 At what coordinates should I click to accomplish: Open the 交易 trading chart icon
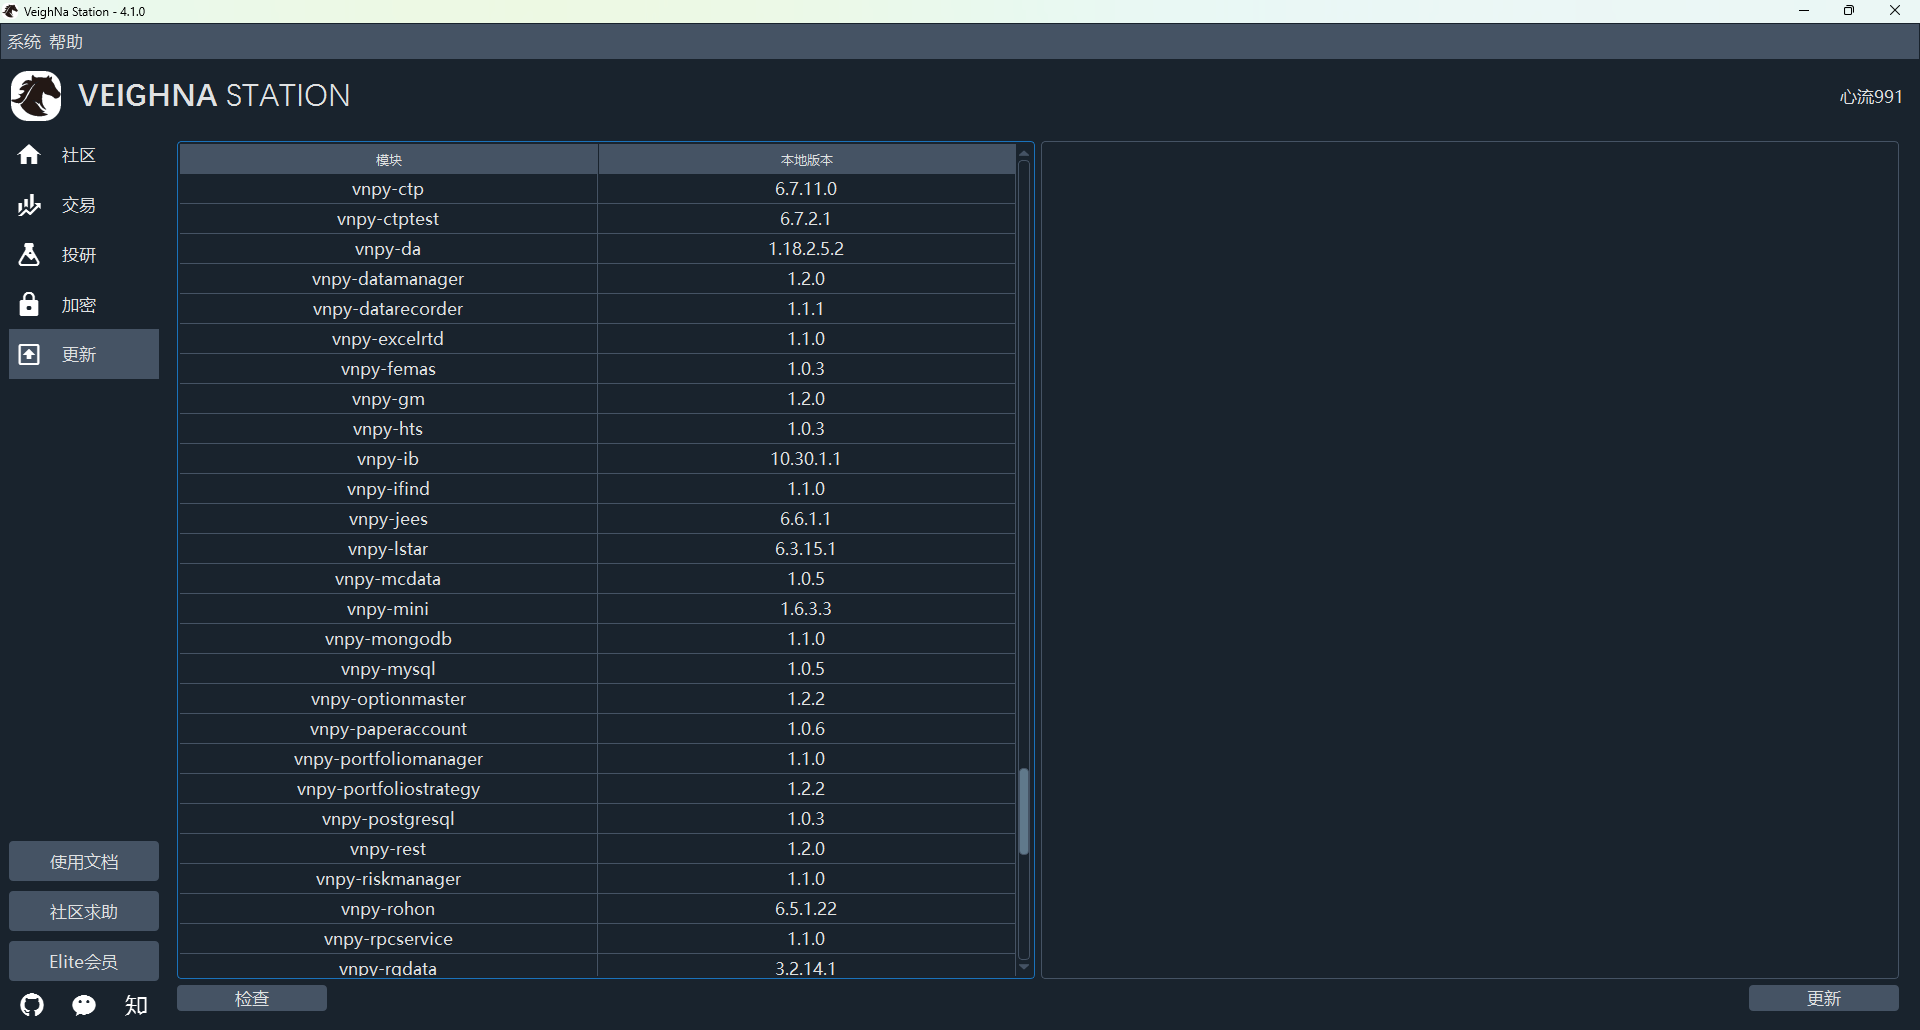29,205
